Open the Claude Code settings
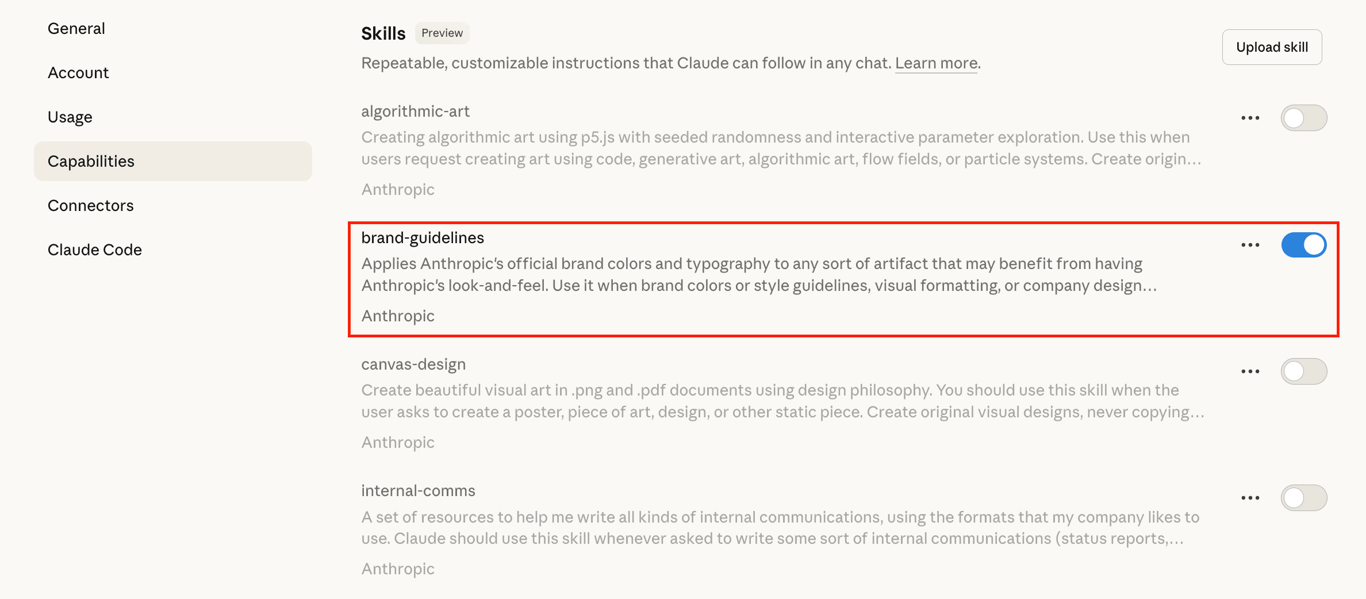The width and height of the screenshot is (1366, 599). point(94,249)
